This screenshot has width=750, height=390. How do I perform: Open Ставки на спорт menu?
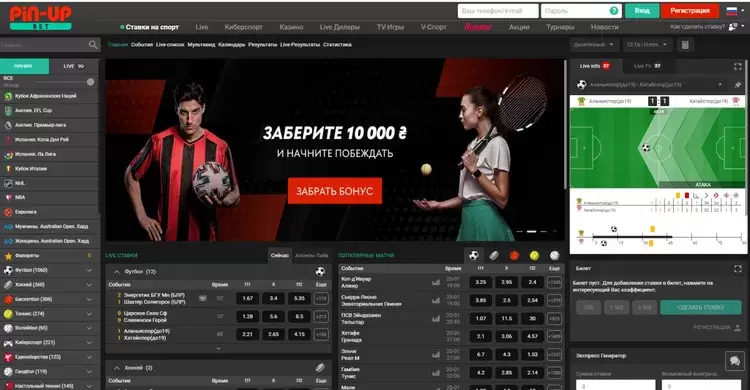pos(152,27)
